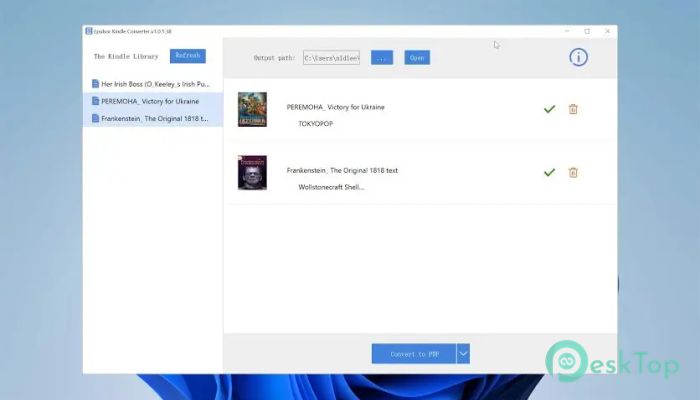Screen dimensions: 700x400
Task: Click the app icon in the title bar
Action: [x=88, y=31]
